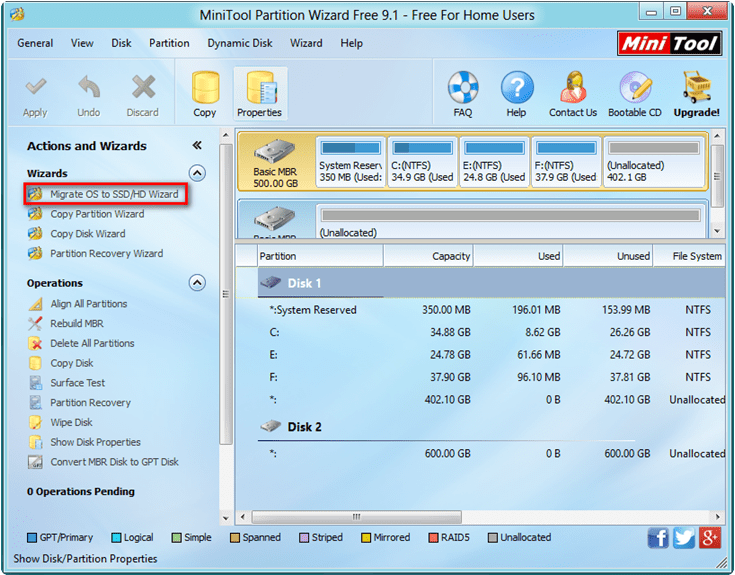Select the 402.1 GB Unallocated block on Disk 1
The height and width of the screenshot is (575, 735).
tap(654, 163)
